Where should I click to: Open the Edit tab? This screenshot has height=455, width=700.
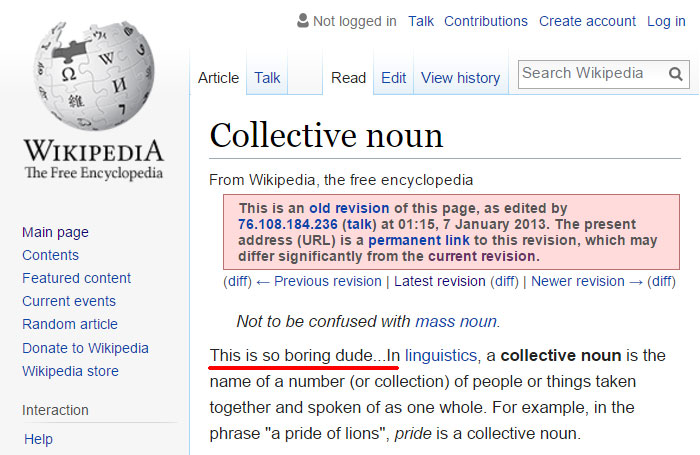click(x=393, y=78)
